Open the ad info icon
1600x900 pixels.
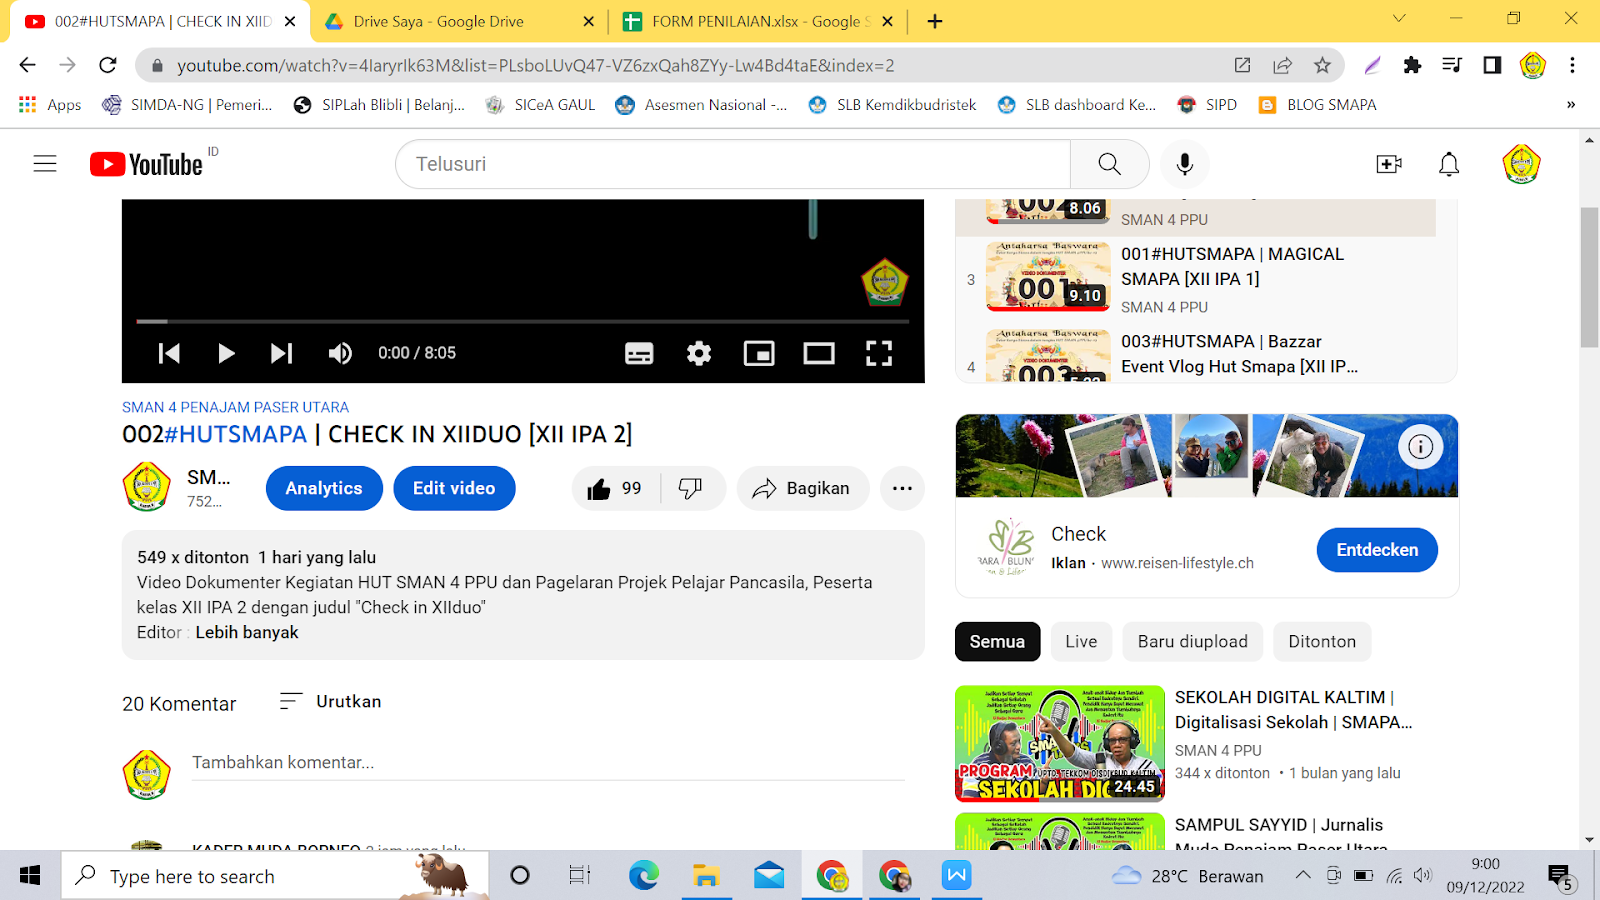[x=1420, y=447]
